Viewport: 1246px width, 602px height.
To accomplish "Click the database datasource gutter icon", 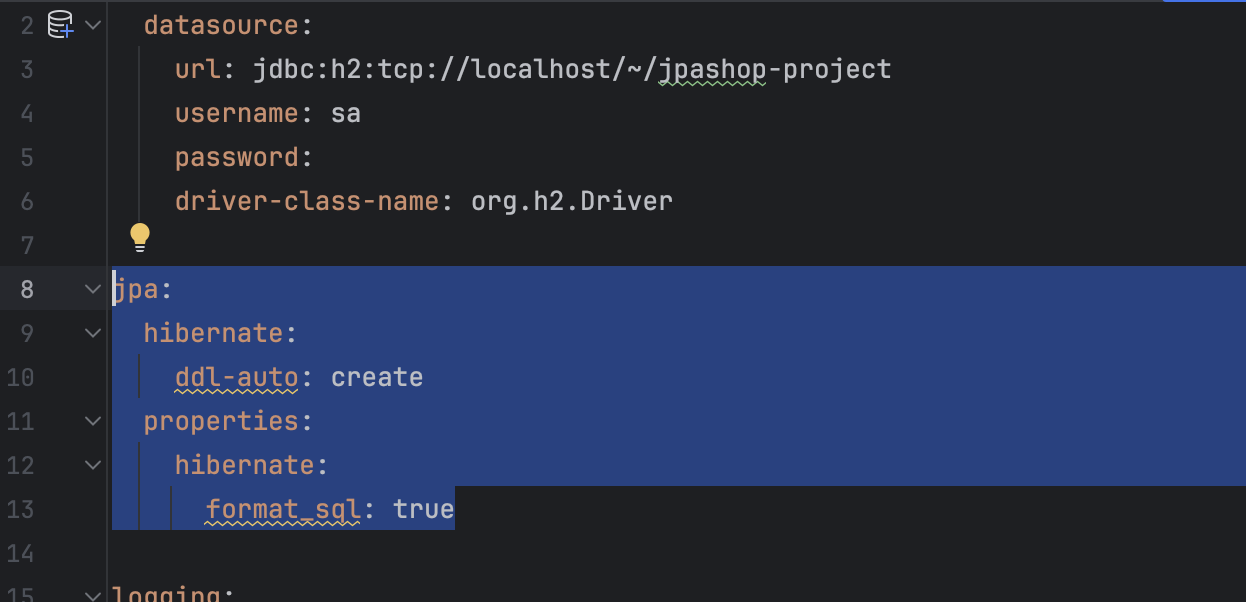I will [61, 24].
